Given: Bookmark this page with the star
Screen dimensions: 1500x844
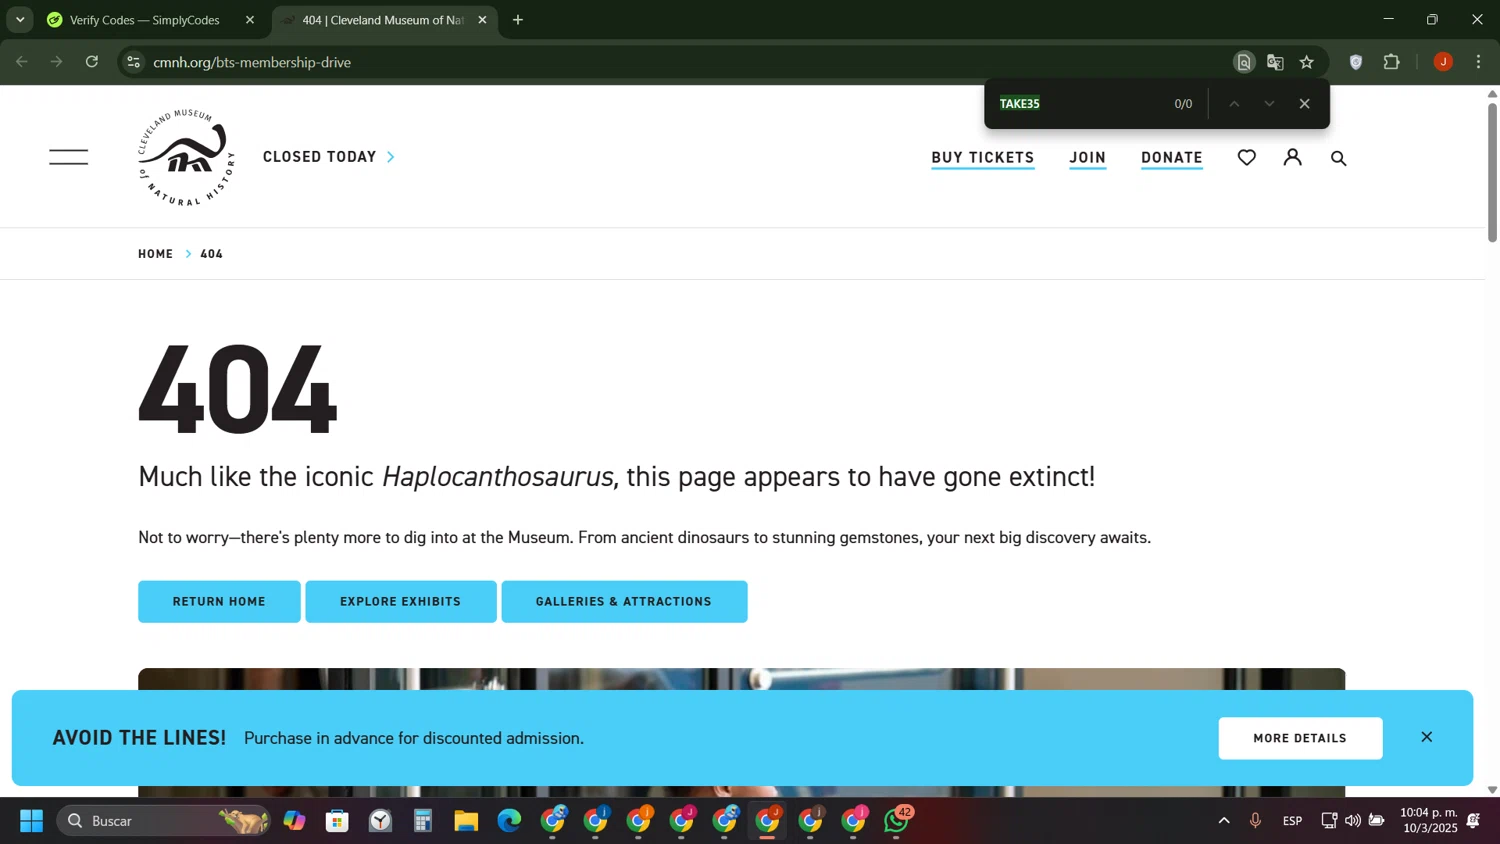Looking at the screenshot, I should pos(1307,62).
